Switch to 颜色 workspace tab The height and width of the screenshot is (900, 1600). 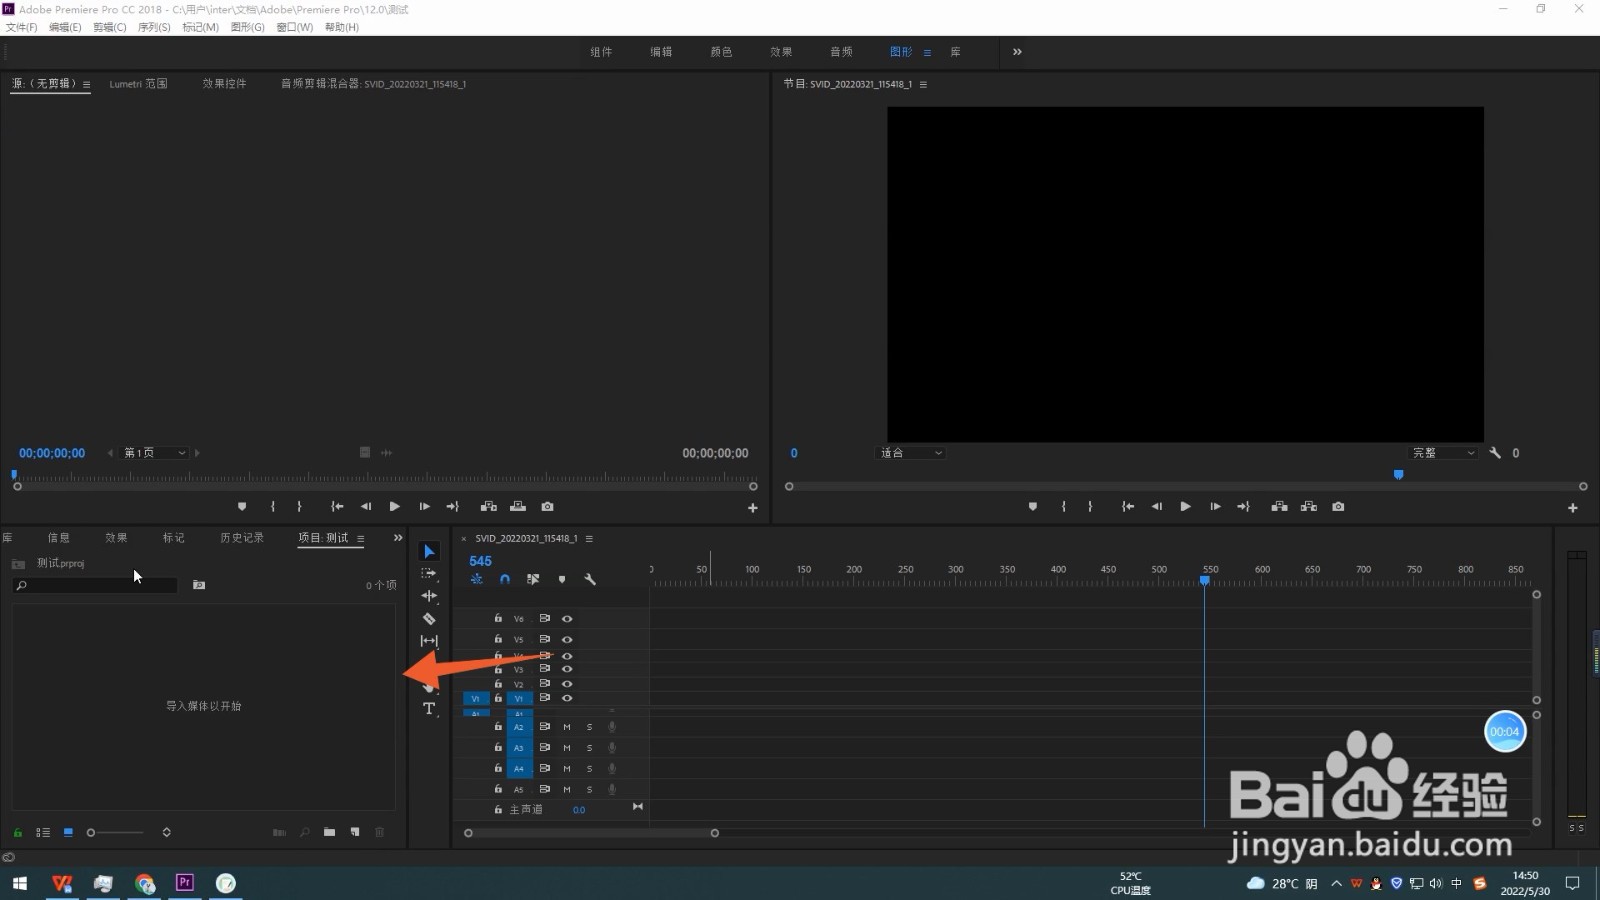tap(721, 52)
